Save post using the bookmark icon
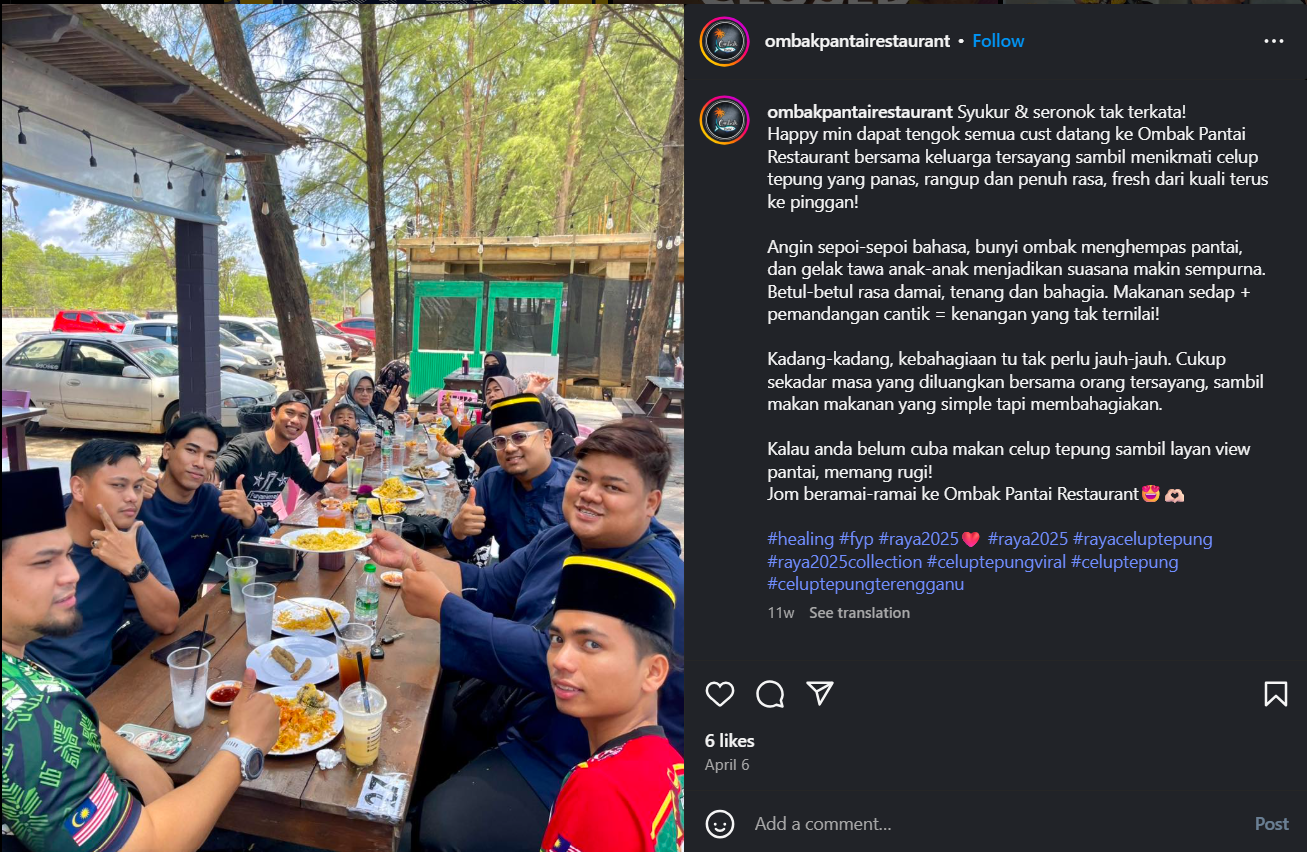 1276,694
